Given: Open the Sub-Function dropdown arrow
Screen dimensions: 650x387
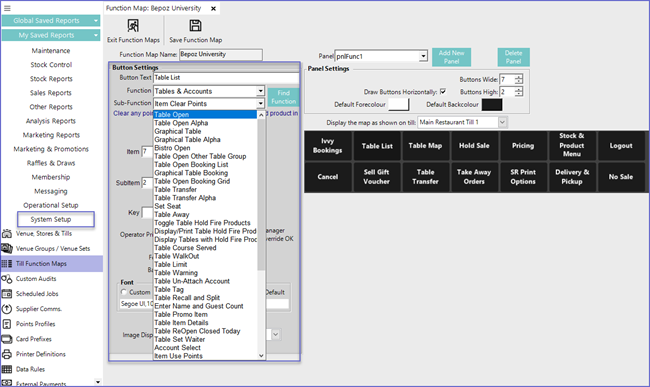Looking at the screenshot, I should (x=260, y=104).
